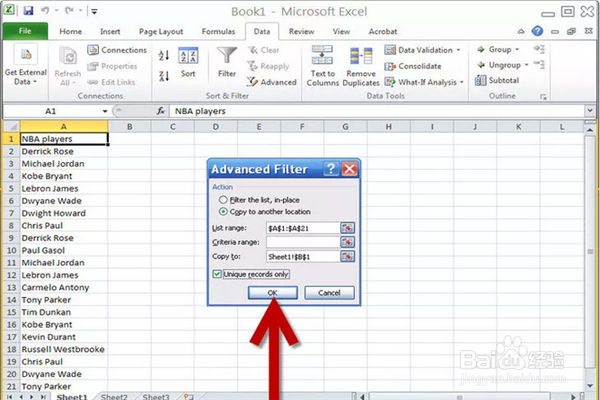
Task: Click OK in Advanced Filter dialog
Action: pos(272,293)
